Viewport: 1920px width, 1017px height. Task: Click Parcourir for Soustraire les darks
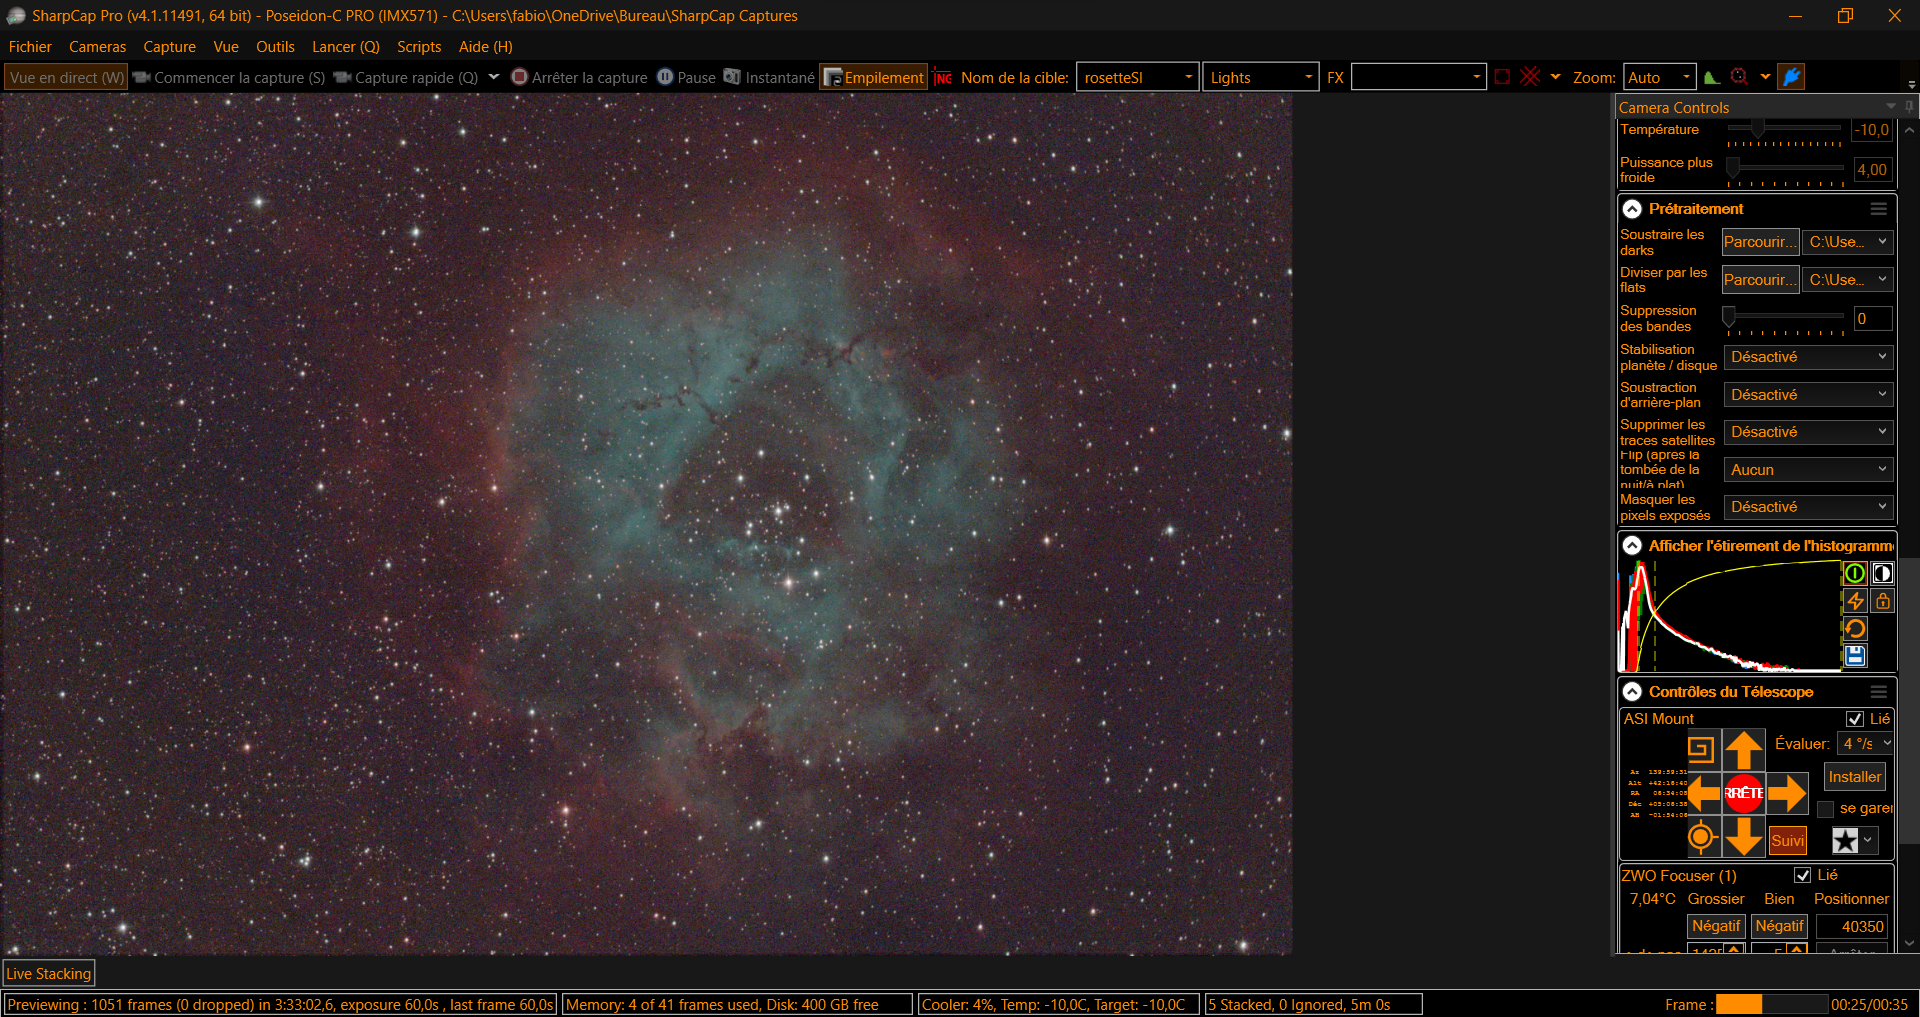click(x=1760, y=242)
